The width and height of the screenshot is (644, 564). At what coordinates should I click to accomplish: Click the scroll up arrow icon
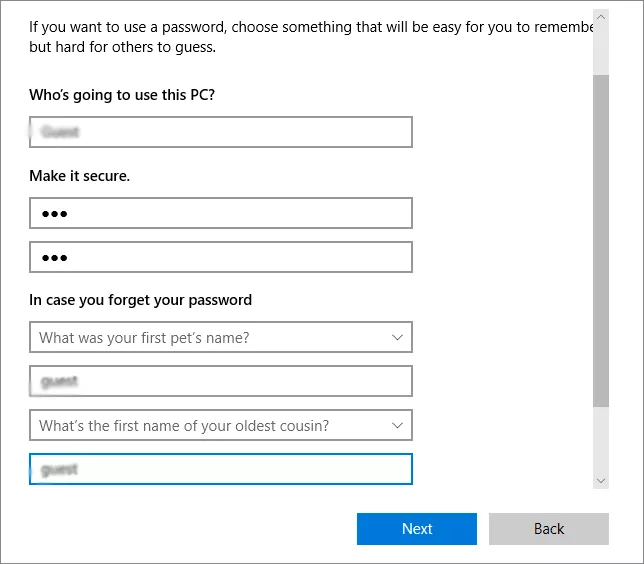tap(600, 18)
